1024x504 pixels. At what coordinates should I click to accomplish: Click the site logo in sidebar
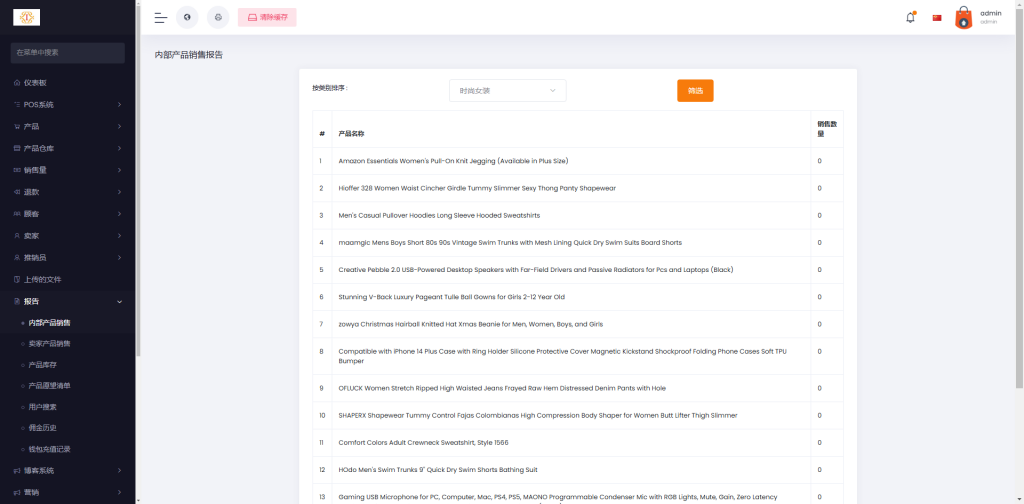26,17
